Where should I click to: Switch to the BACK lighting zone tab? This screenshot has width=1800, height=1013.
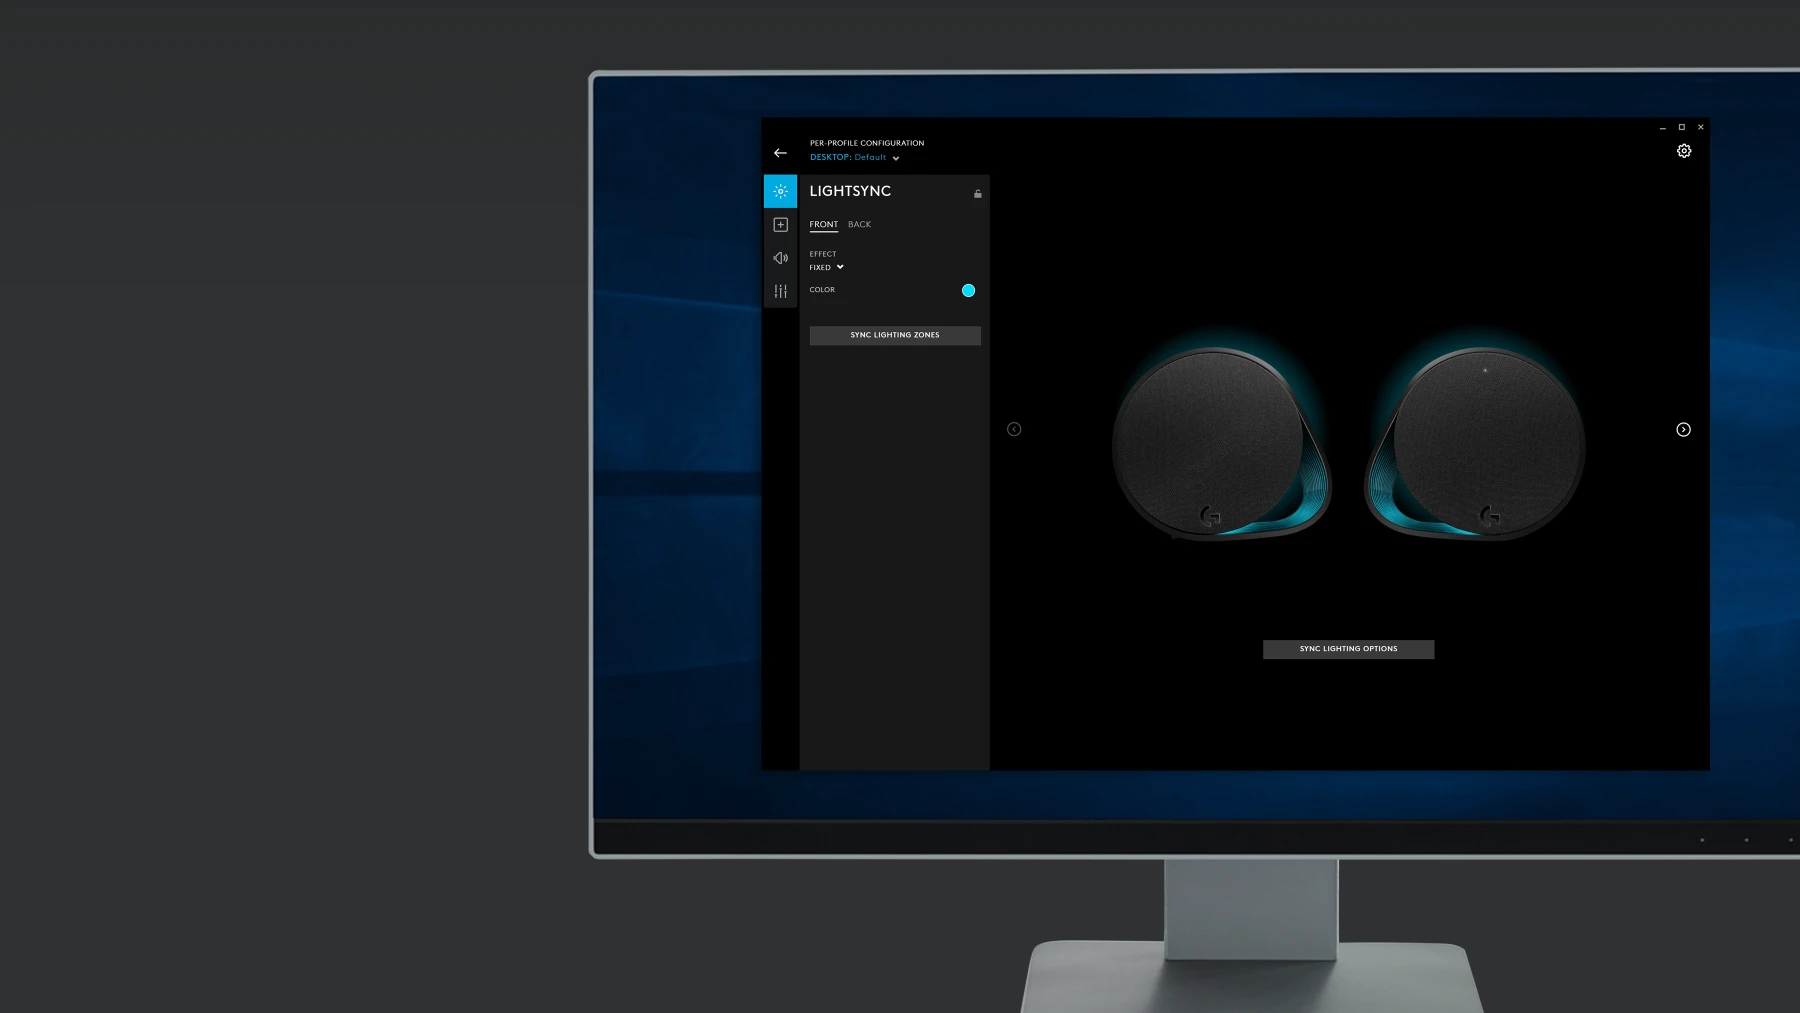coord(859,224)
